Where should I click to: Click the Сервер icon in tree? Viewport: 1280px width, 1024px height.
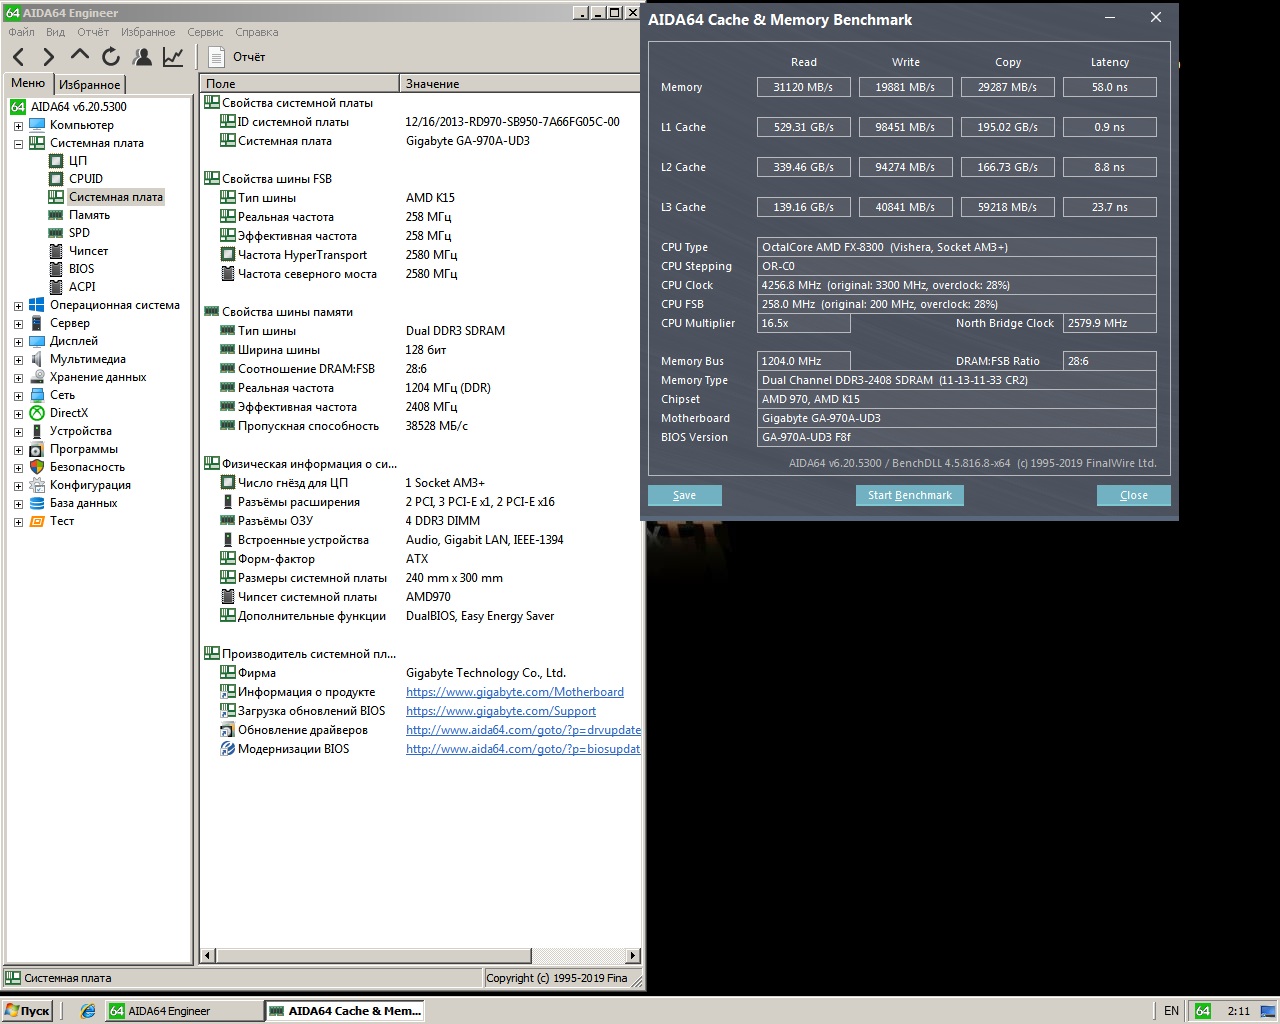tap(37, 323)
